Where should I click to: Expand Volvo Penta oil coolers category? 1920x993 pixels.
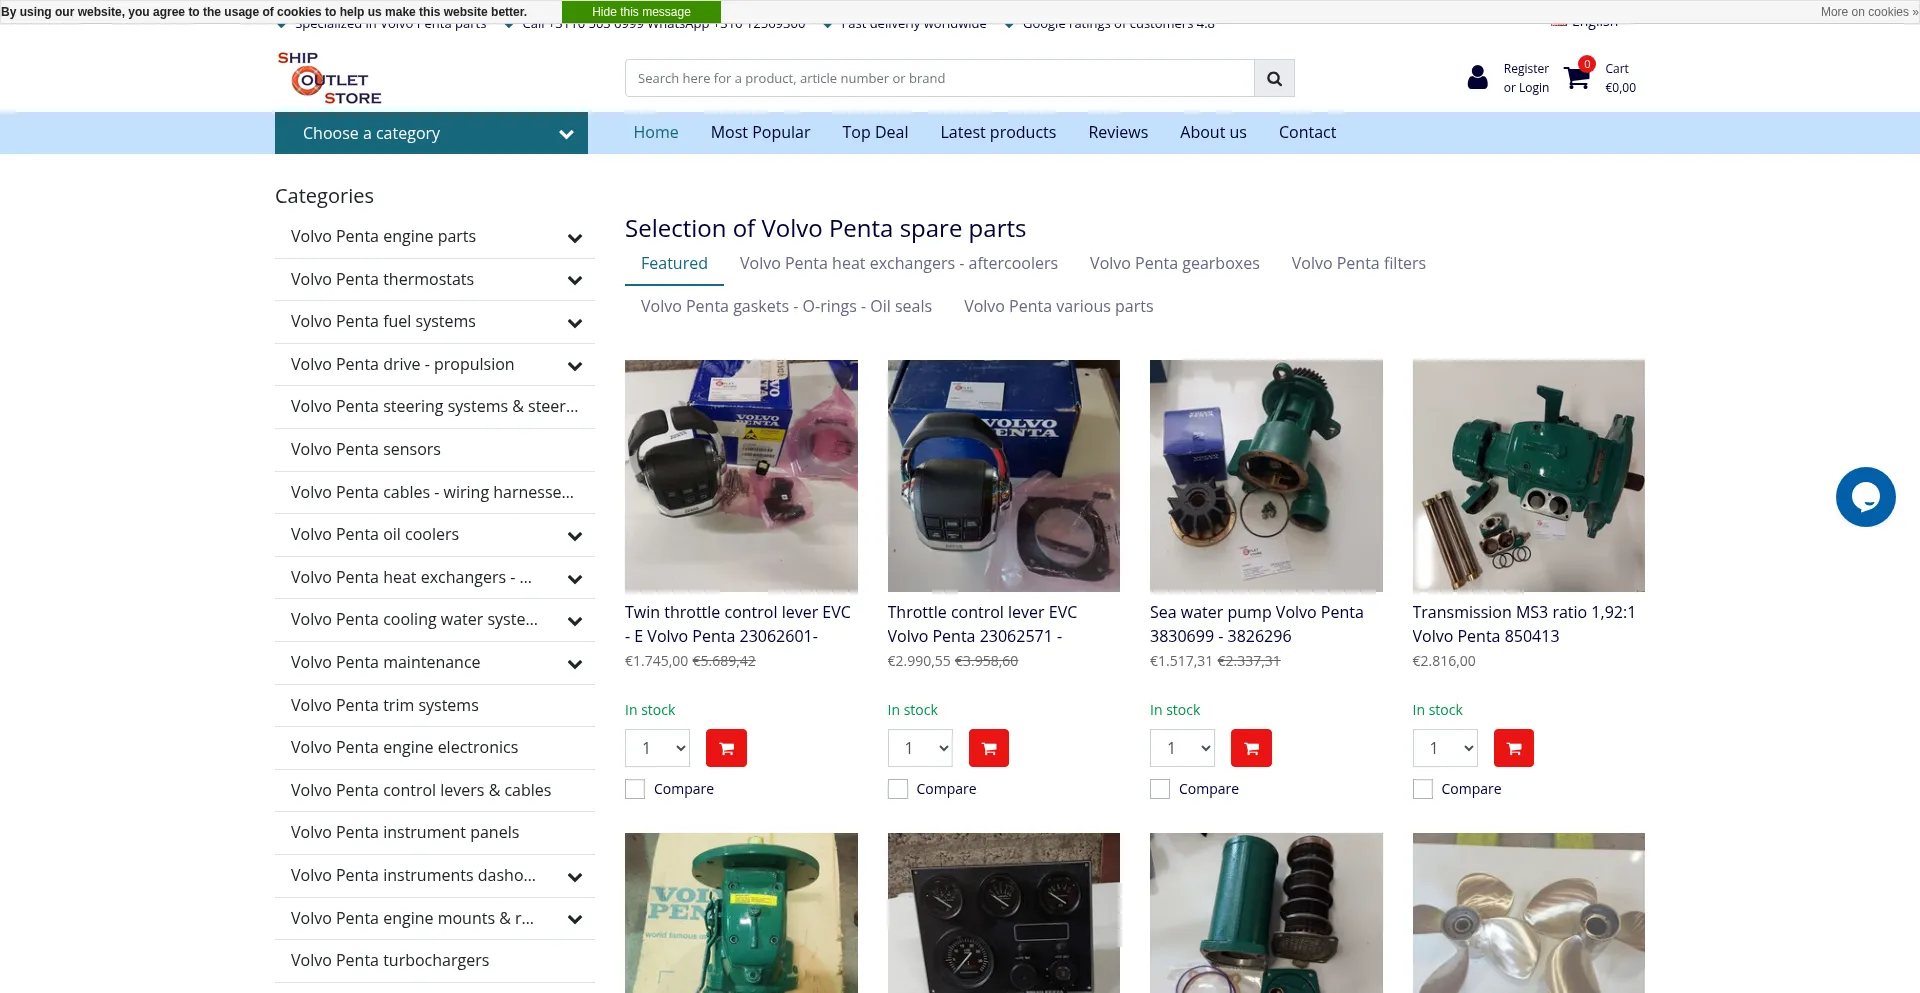click(x=575, y=536)
